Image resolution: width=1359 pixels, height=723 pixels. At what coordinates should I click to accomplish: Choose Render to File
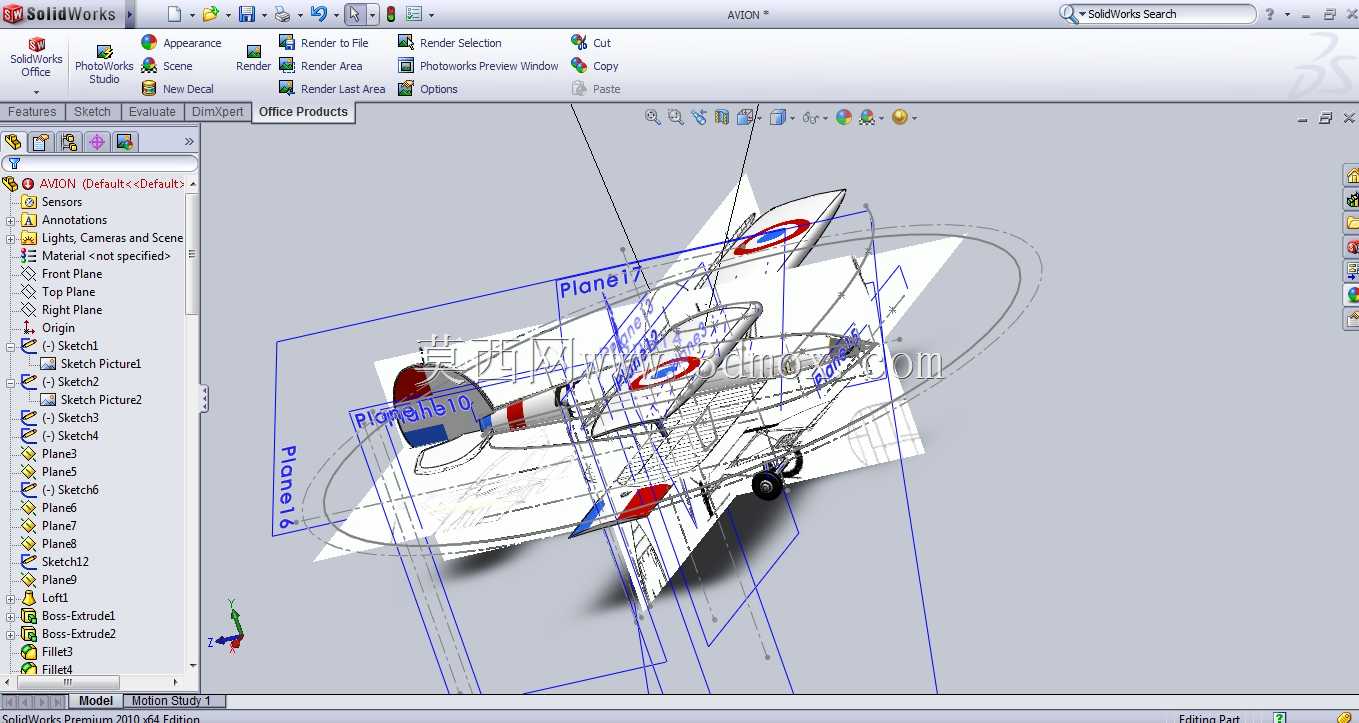323,43
